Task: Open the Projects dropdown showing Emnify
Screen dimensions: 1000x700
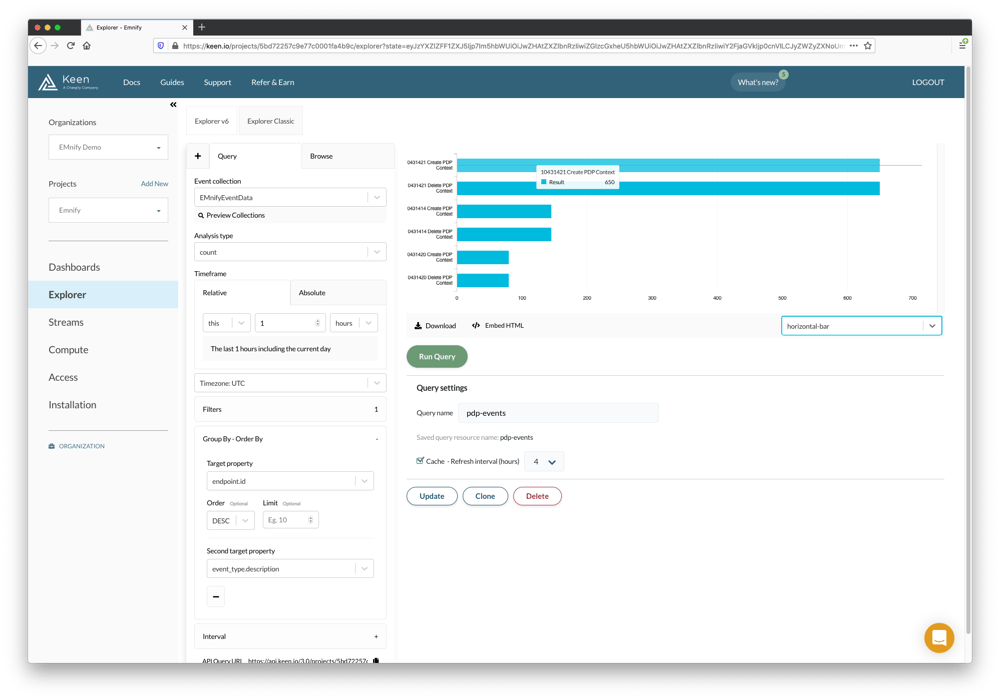Action: (x=108, y=210)
